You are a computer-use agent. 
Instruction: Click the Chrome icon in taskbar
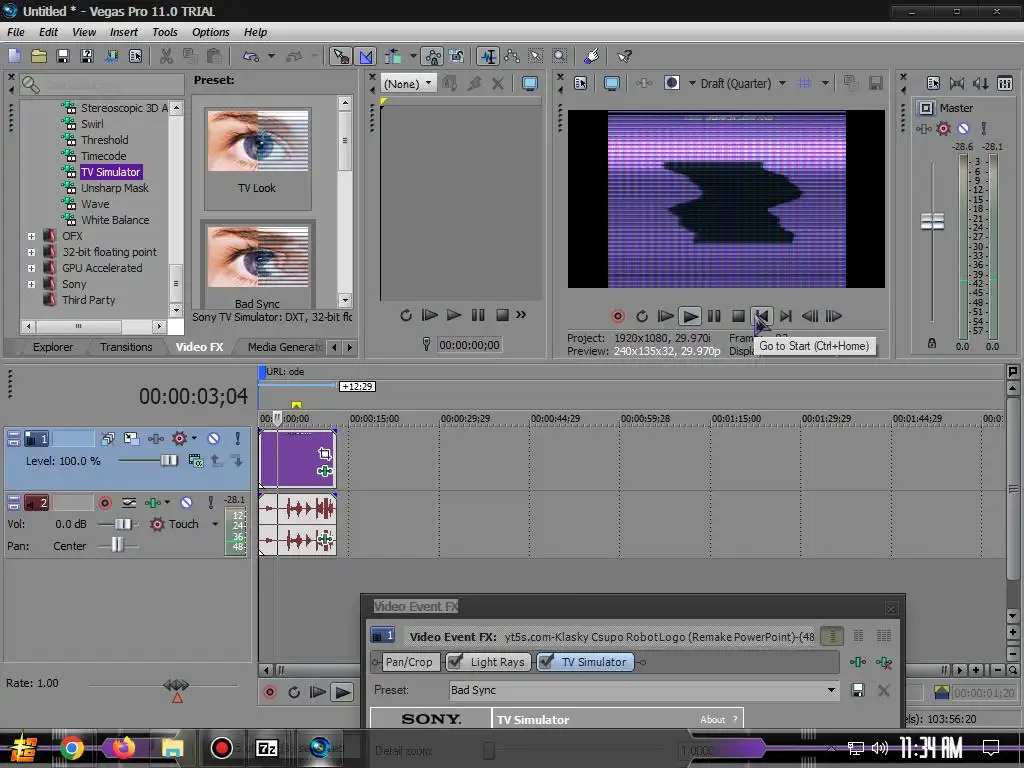point(72,748)
